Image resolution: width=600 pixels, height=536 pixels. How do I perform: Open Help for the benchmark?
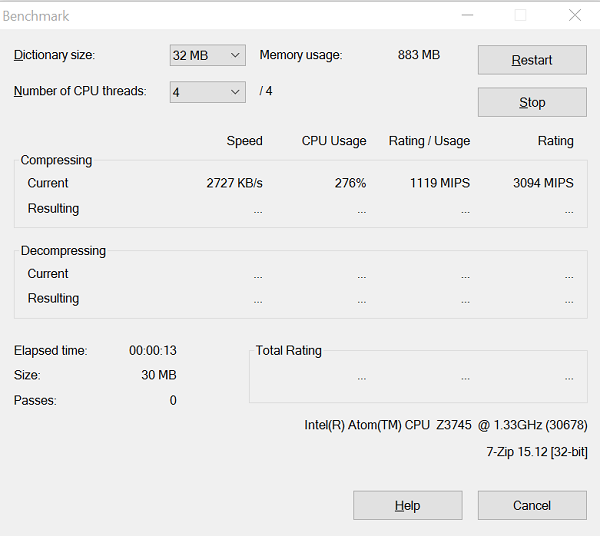[407, 505]
